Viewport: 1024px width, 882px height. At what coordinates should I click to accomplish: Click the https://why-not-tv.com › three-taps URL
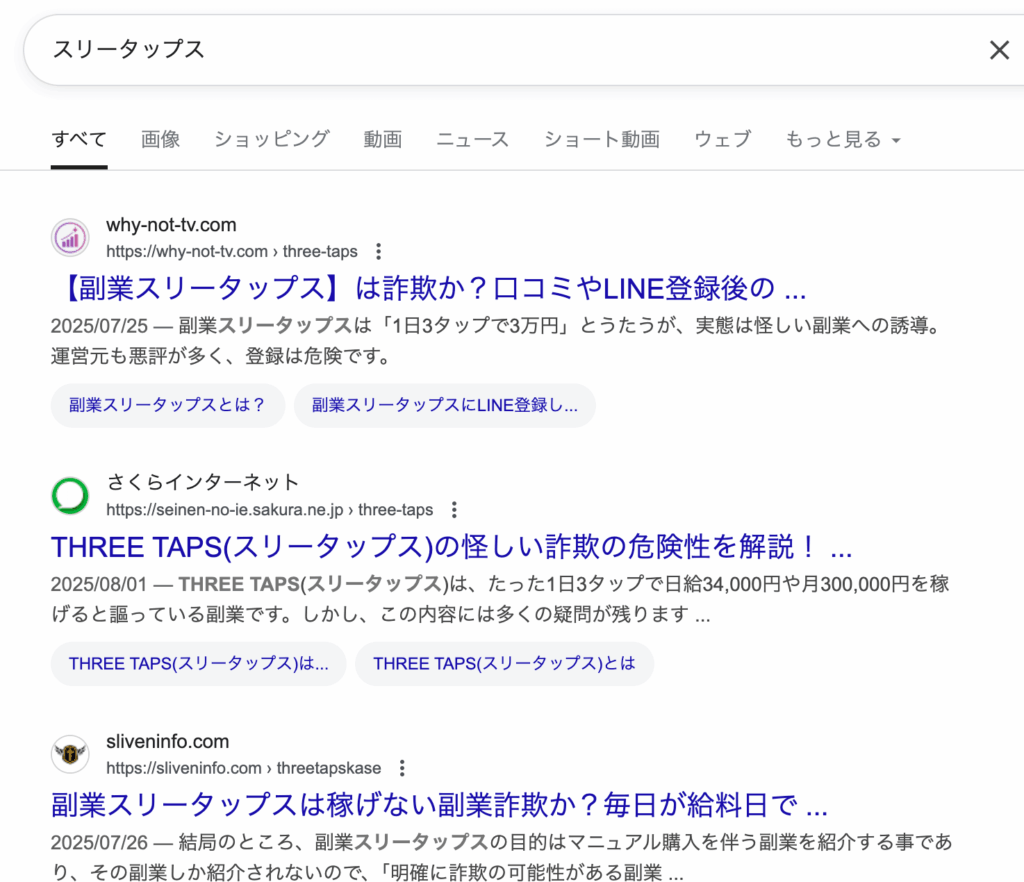[232, 251]
